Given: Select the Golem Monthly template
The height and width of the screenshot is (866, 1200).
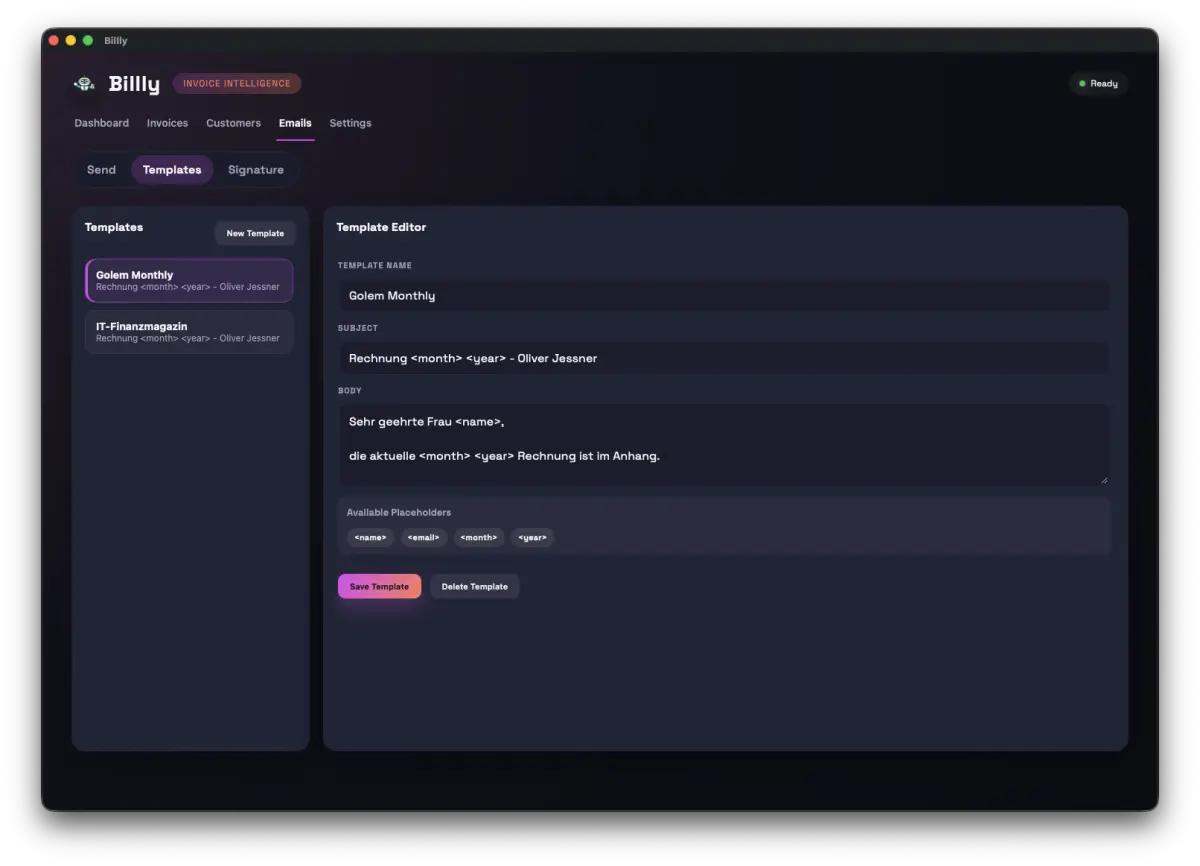Looking at the screenshot, I should tap(188, 281).
